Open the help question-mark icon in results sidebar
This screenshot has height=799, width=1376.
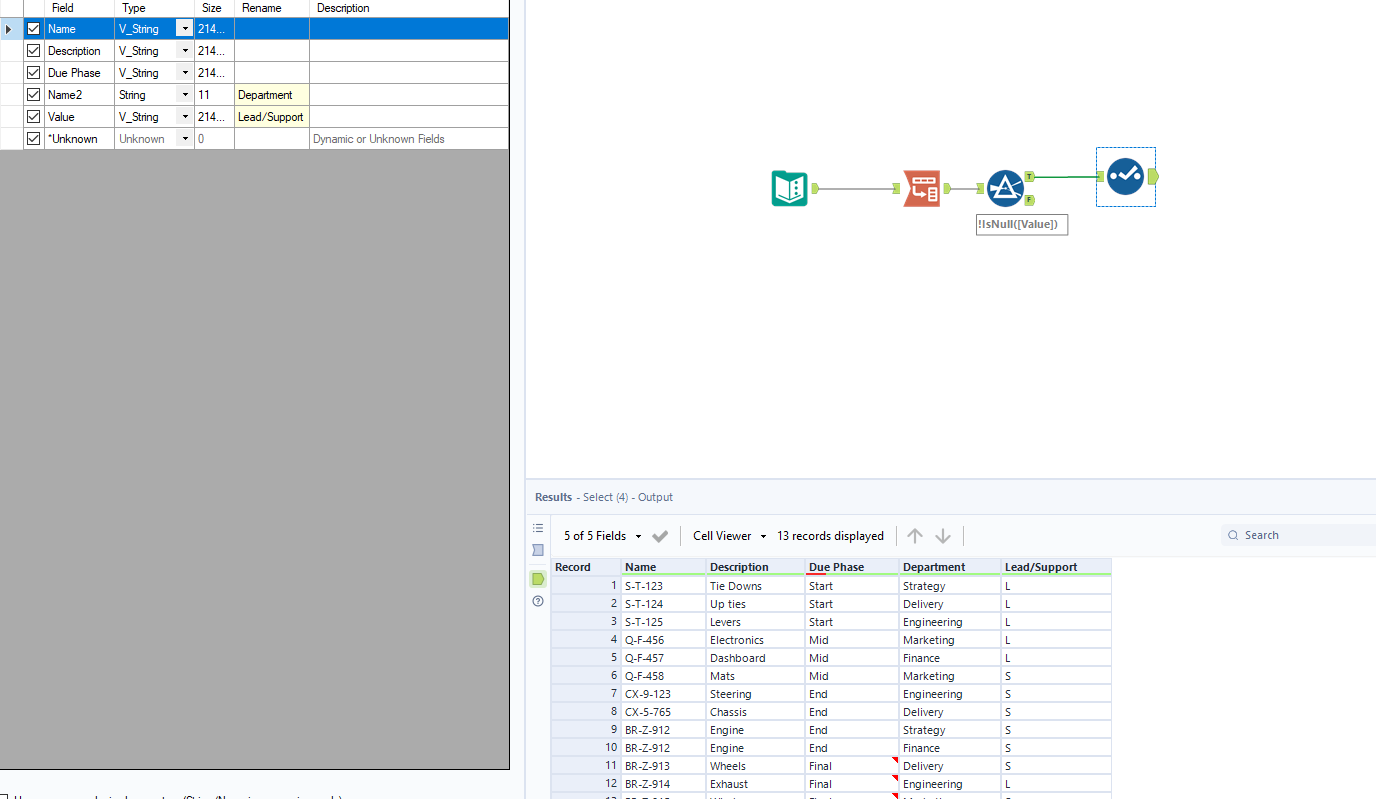click(x=538, y=601)
